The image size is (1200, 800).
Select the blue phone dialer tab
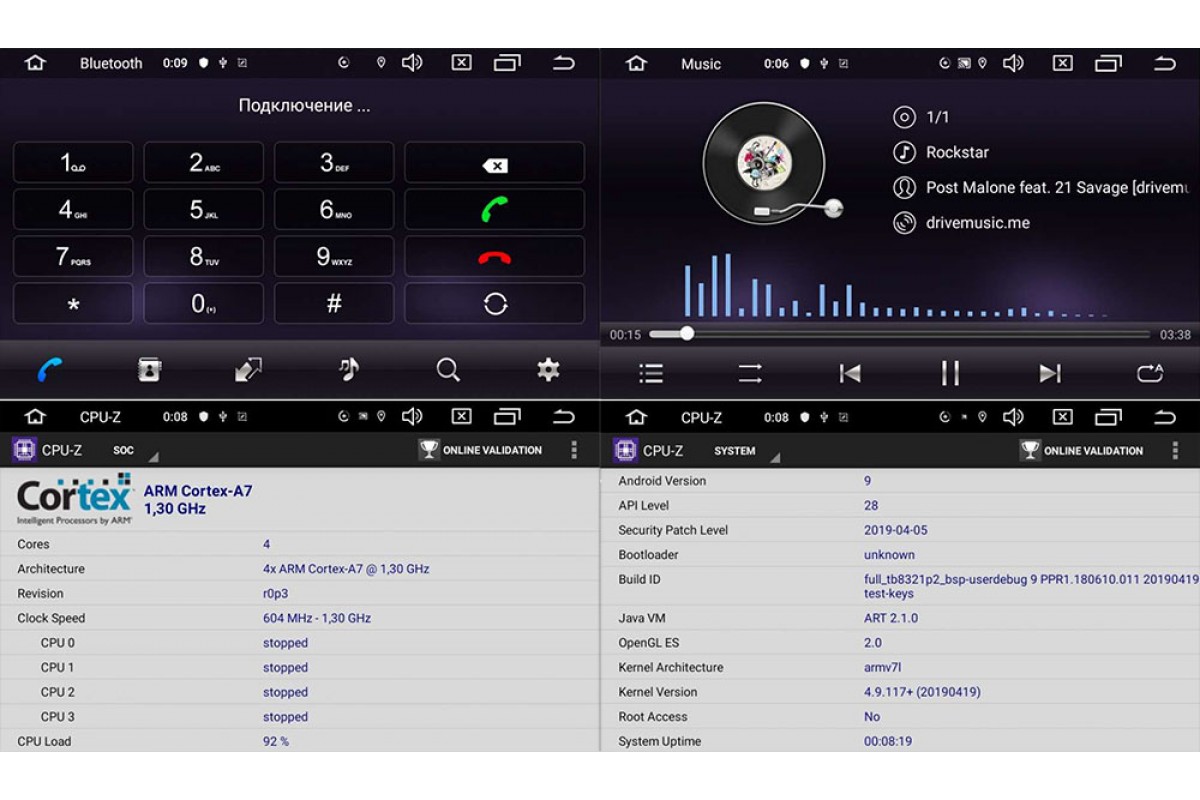[x=50, y=370]
